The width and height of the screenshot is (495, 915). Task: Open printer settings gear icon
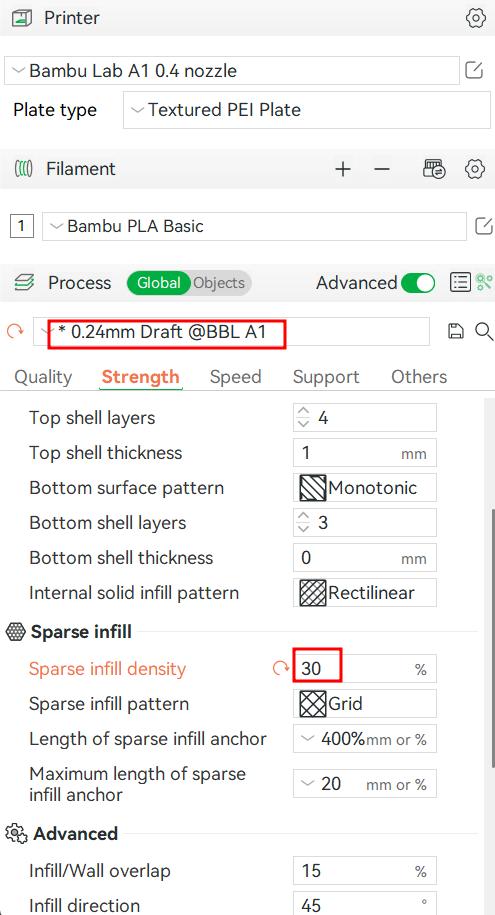coord(476,18)
